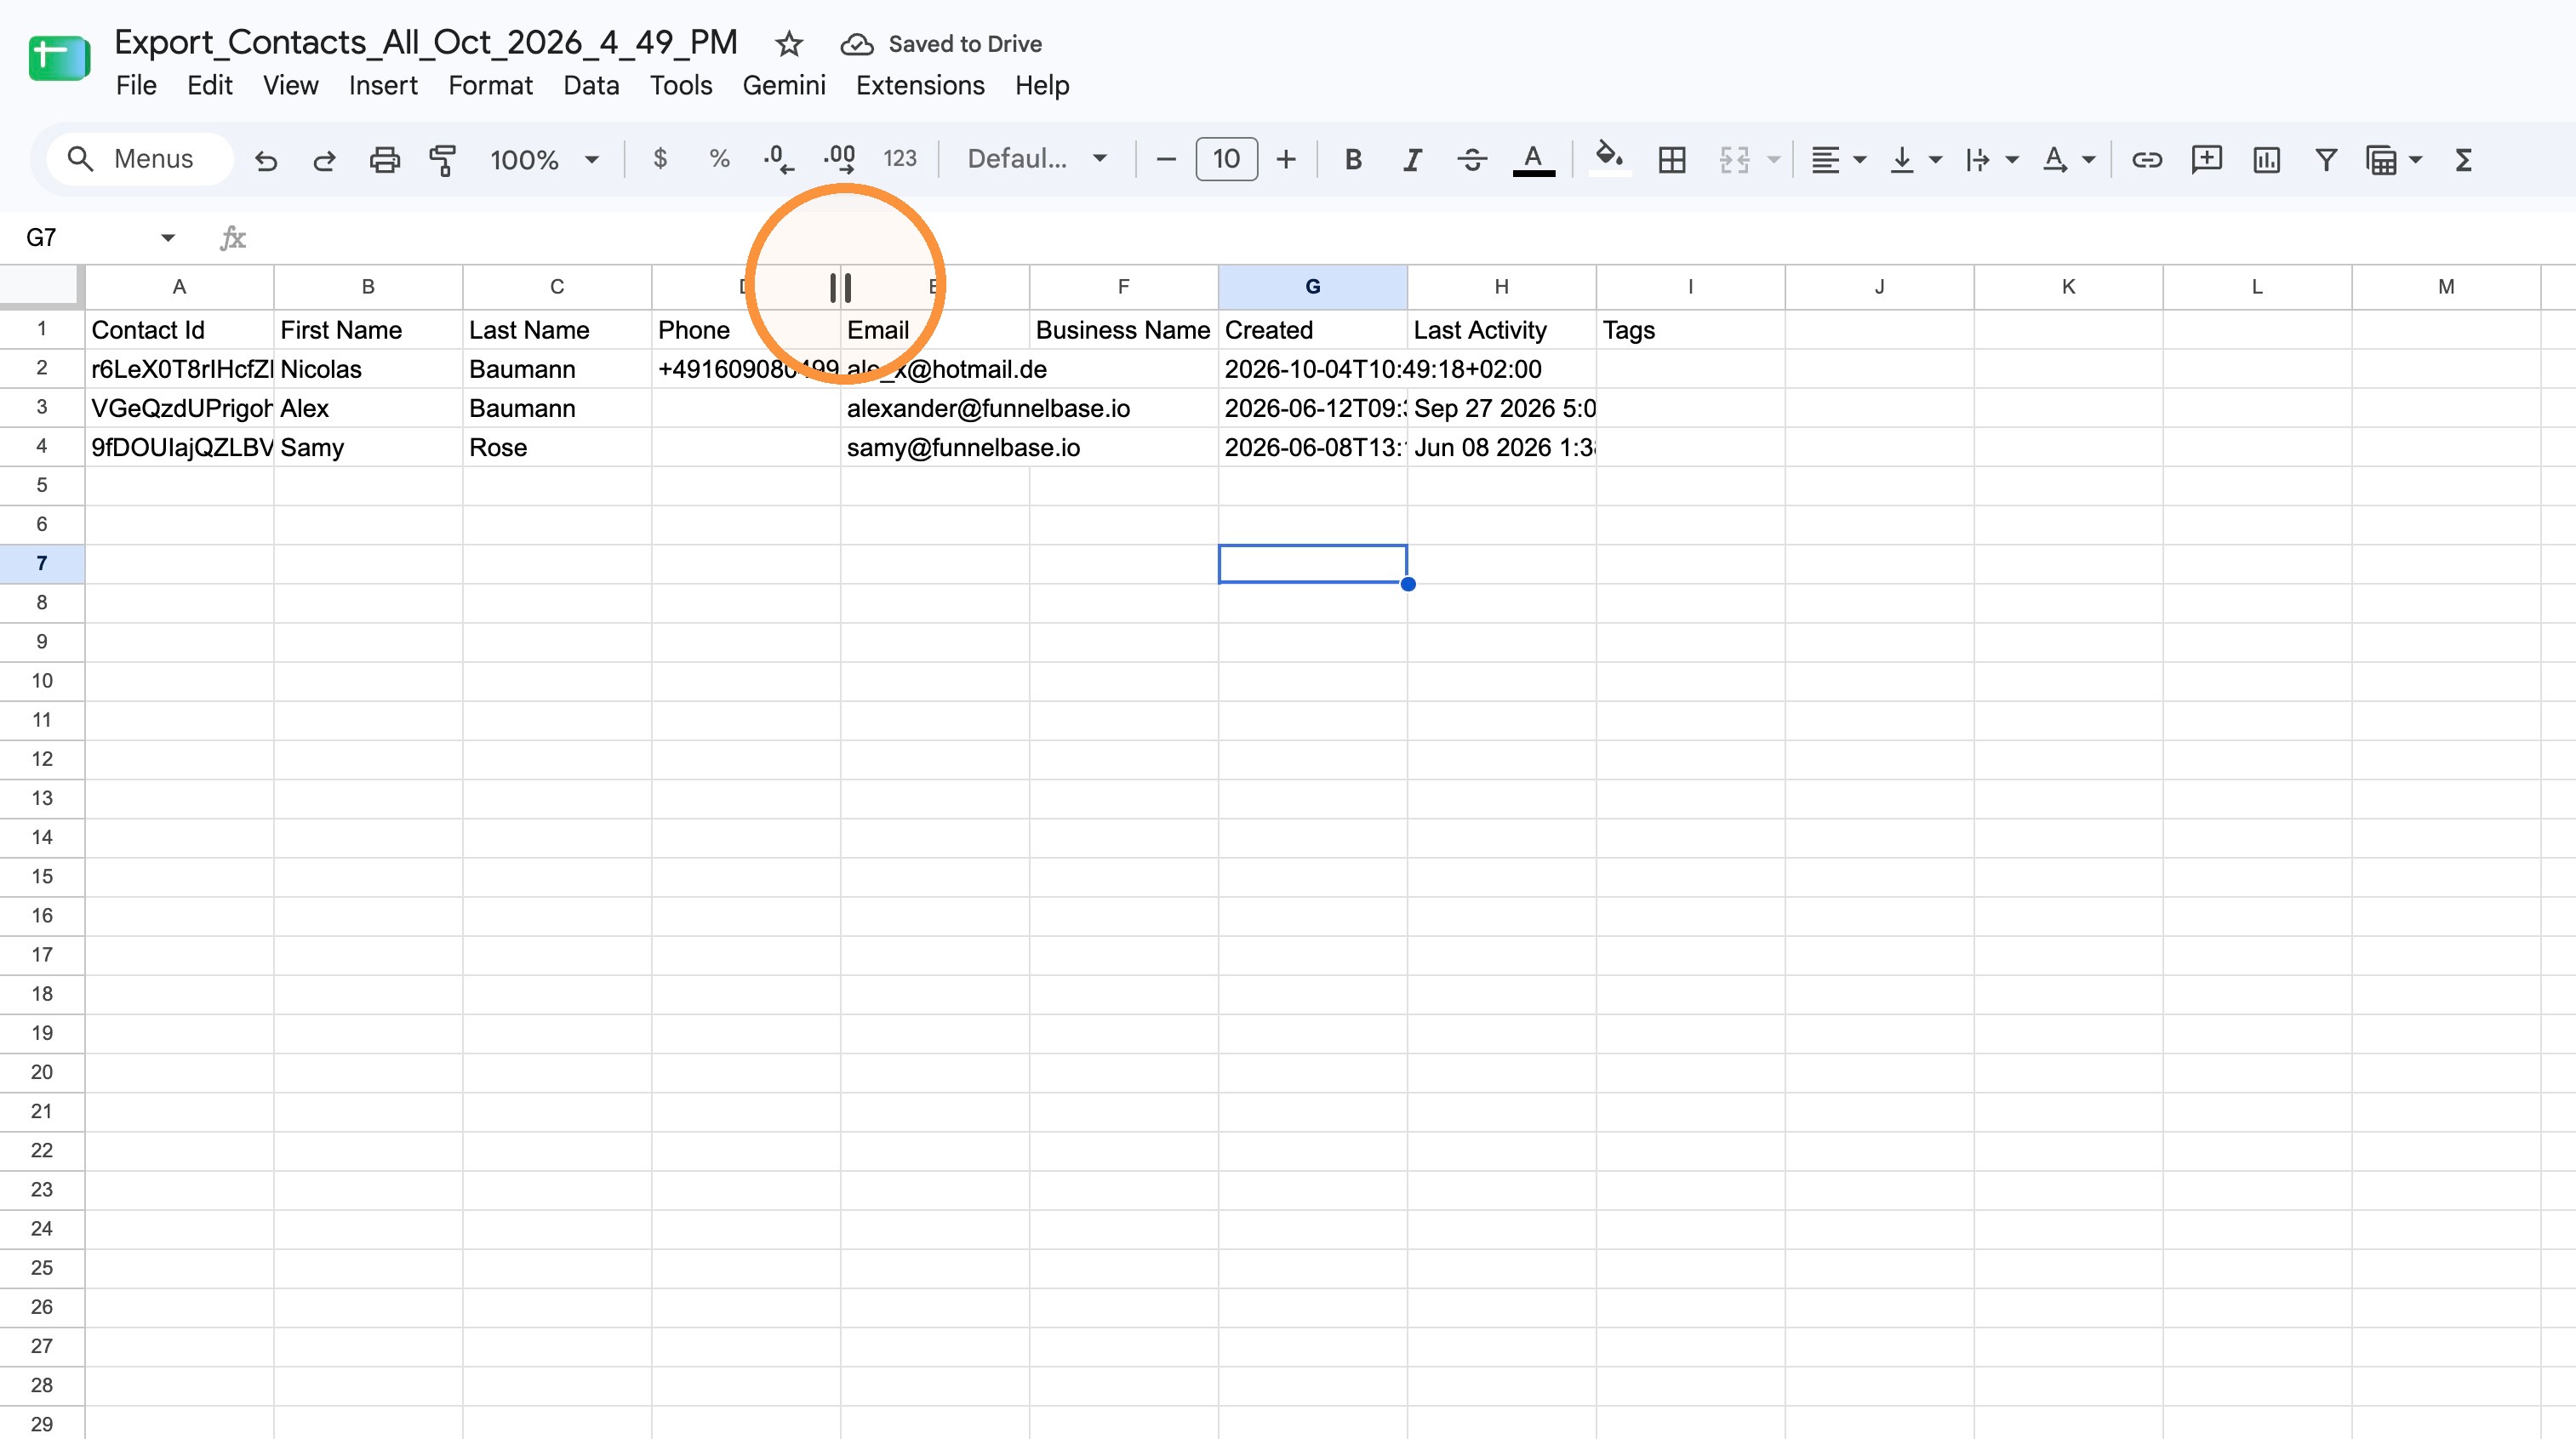Open the Default font dropdown
The height and width of the screenshot is (1439, 2576).
(1037, 159)
